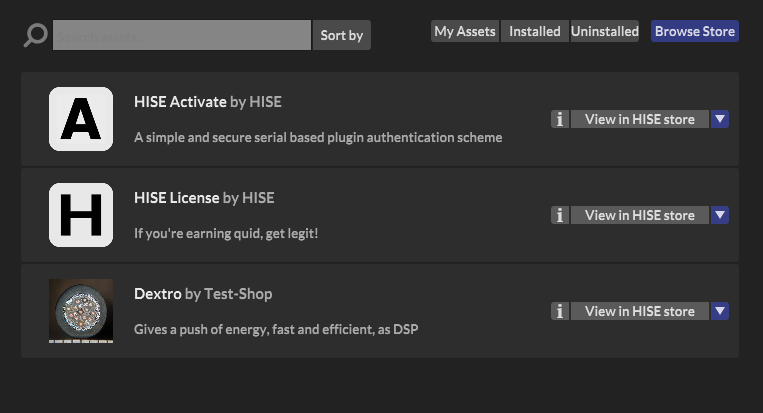This screenshot has height=413, width=763.
Task: Show info for HISE Activate
Action: click(x=560, y=119)
